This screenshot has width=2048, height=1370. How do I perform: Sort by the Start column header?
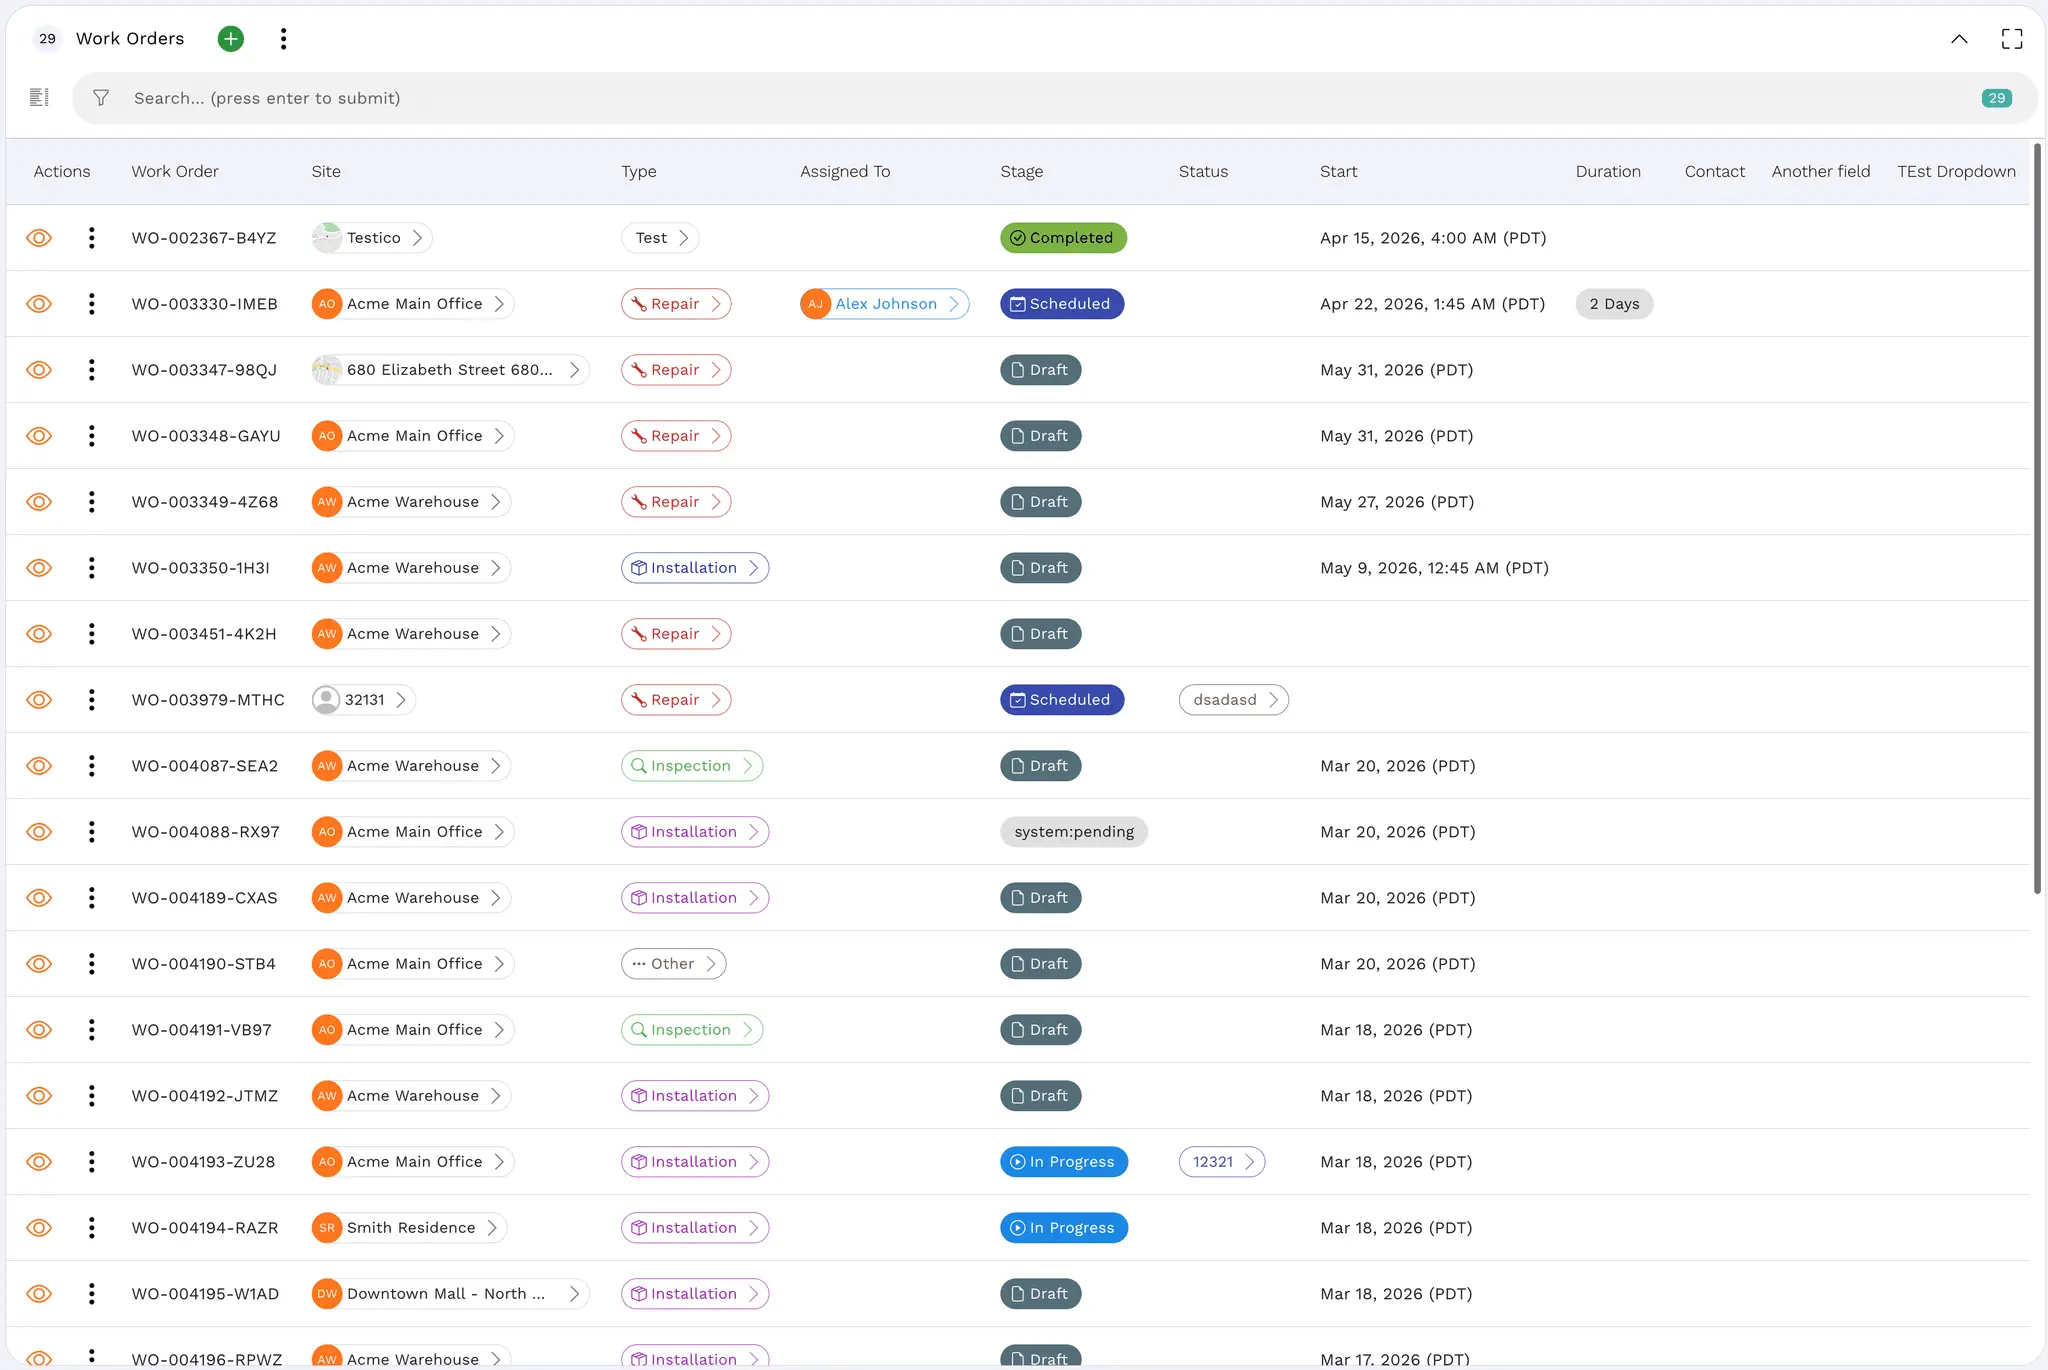click(x=1339, y=171)
